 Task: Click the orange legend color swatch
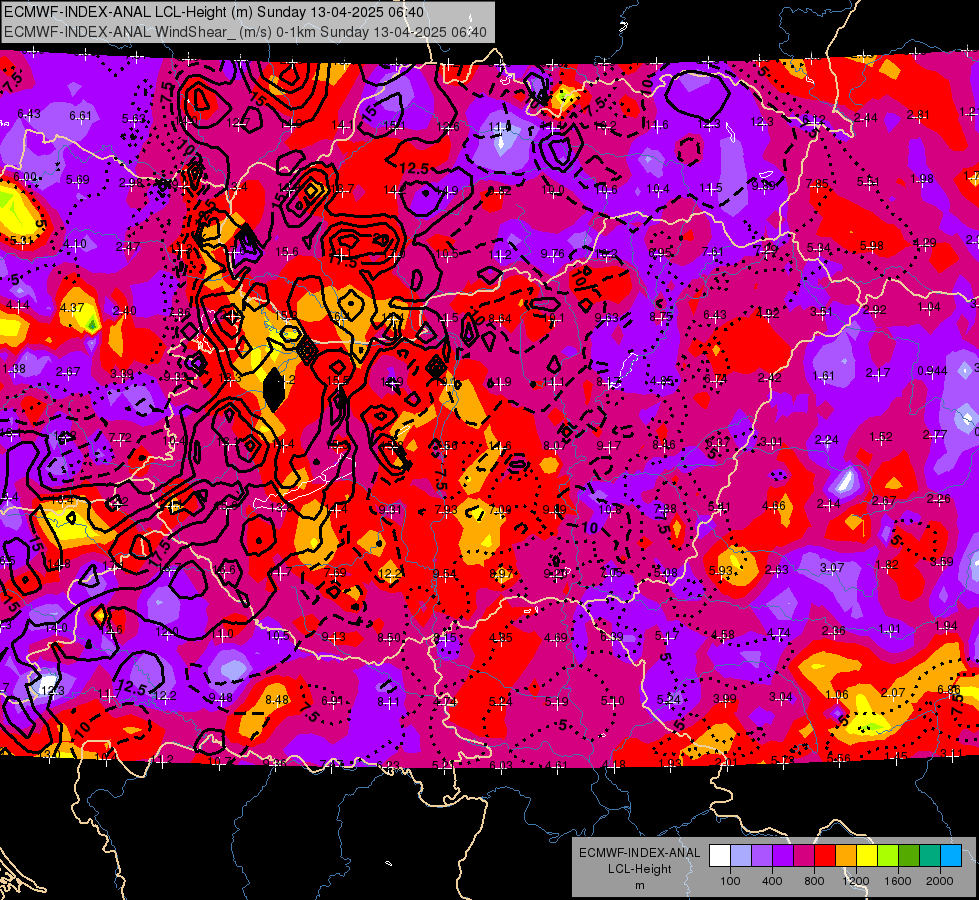[x=846, y=856]
